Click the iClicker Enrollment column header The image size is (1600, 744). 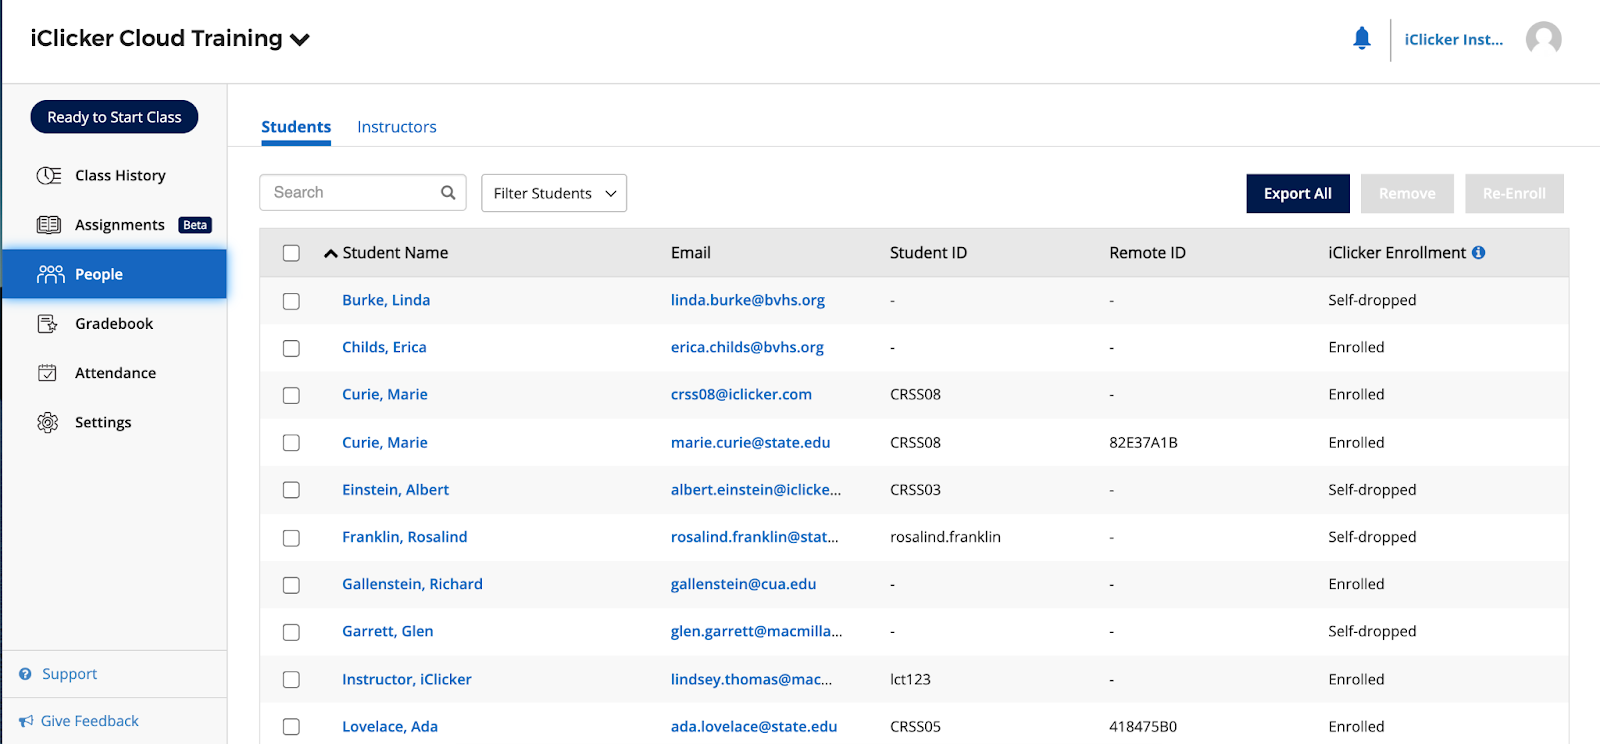1397,253
